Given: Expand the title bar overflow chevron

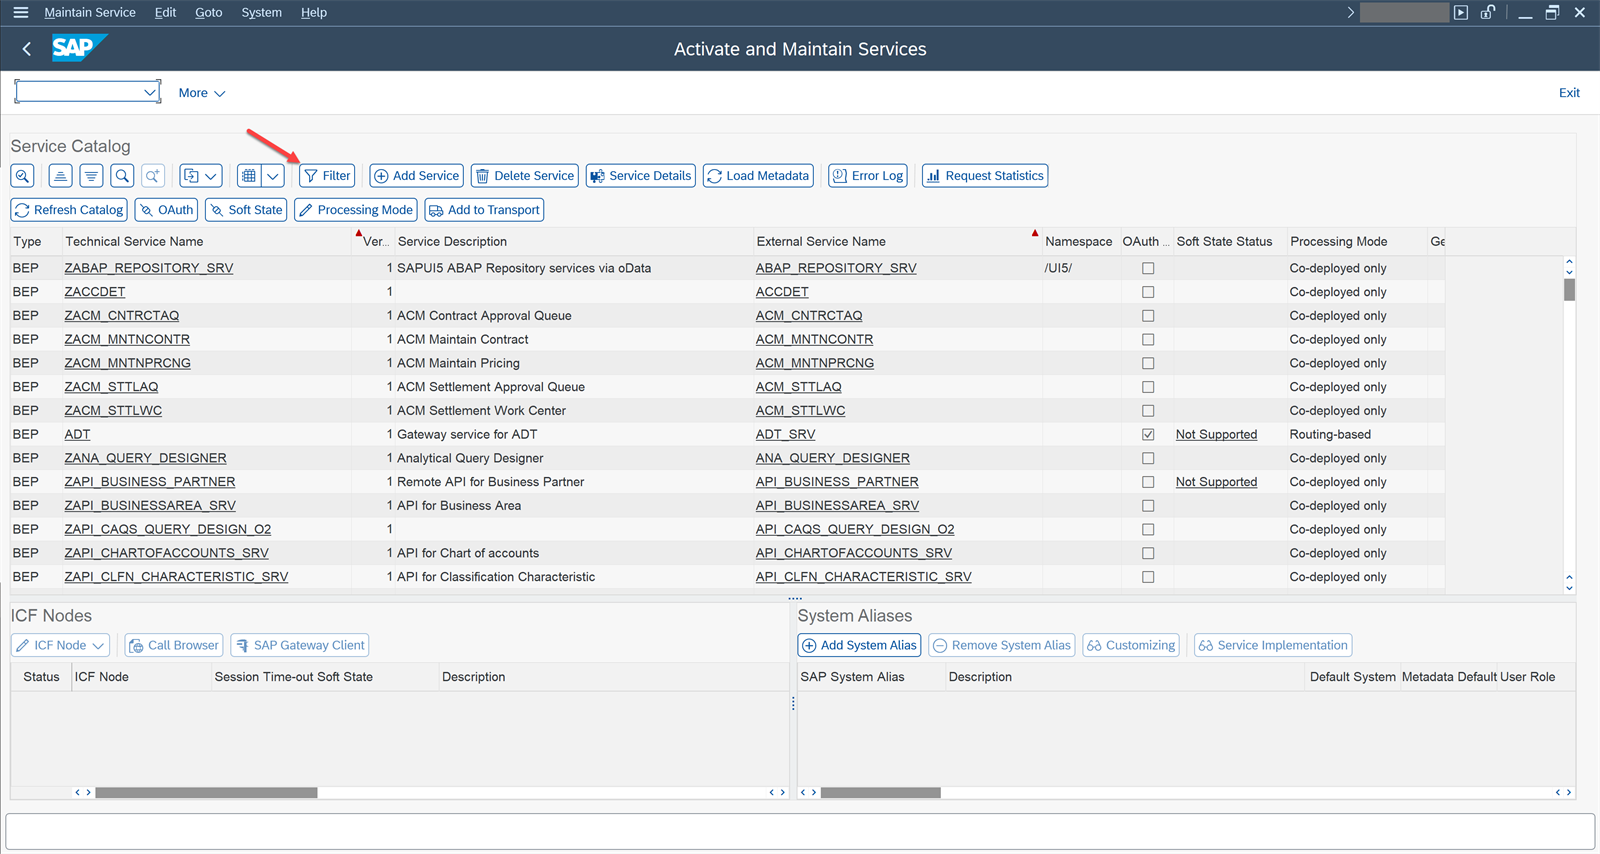Looking at the screenshot, I should tap(1351, 12).
